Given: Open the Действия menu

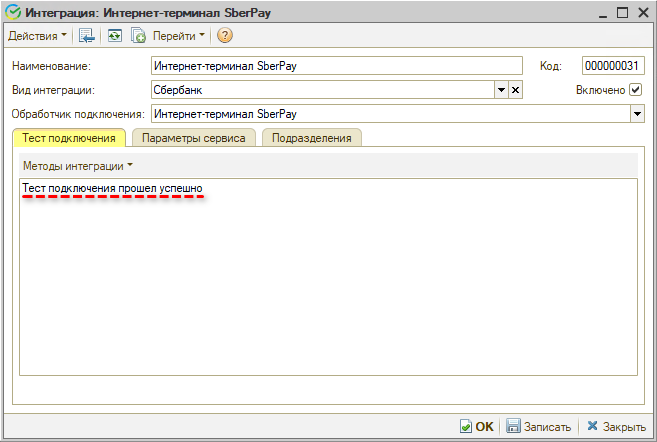Looking at the screenshot, I should pyautogui.click(x=37, y=36).
